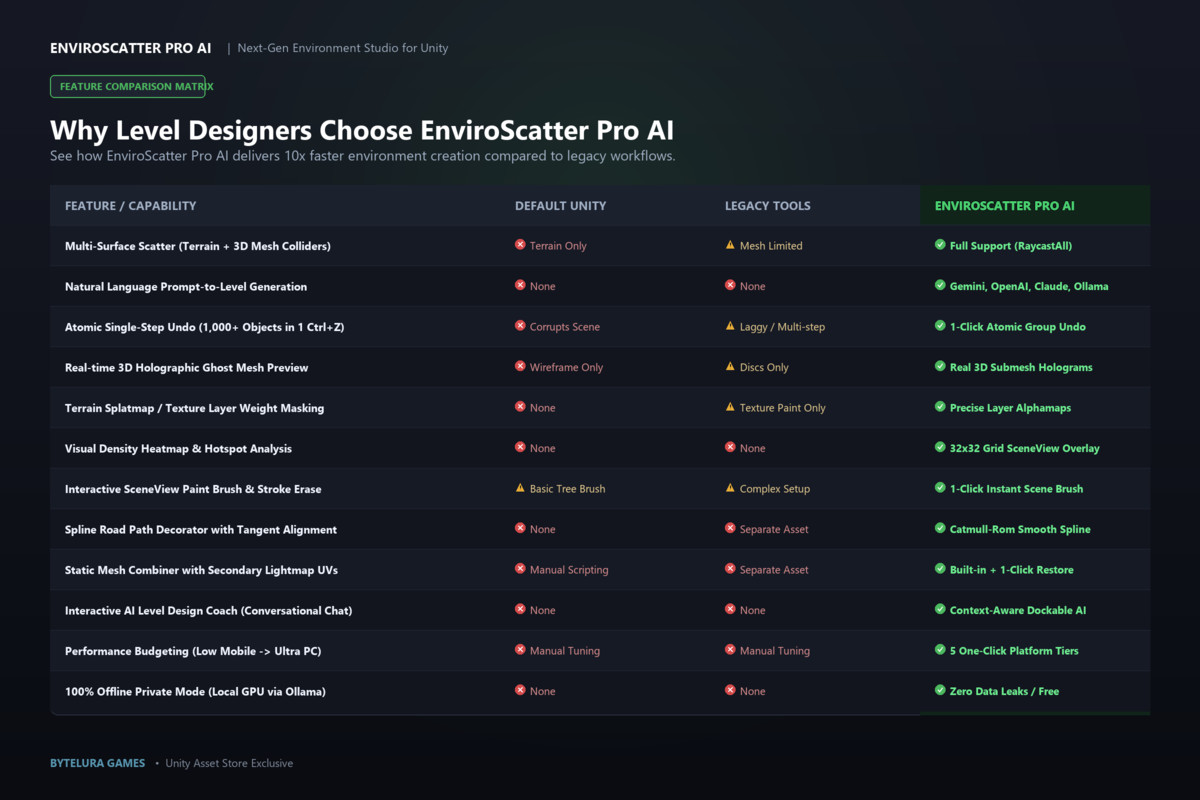Image resolution: width=1200 pixels, height=800 pixels.
Task: Click the "5 One-Click Platform Tiers" cell text
Action: 1014,651
